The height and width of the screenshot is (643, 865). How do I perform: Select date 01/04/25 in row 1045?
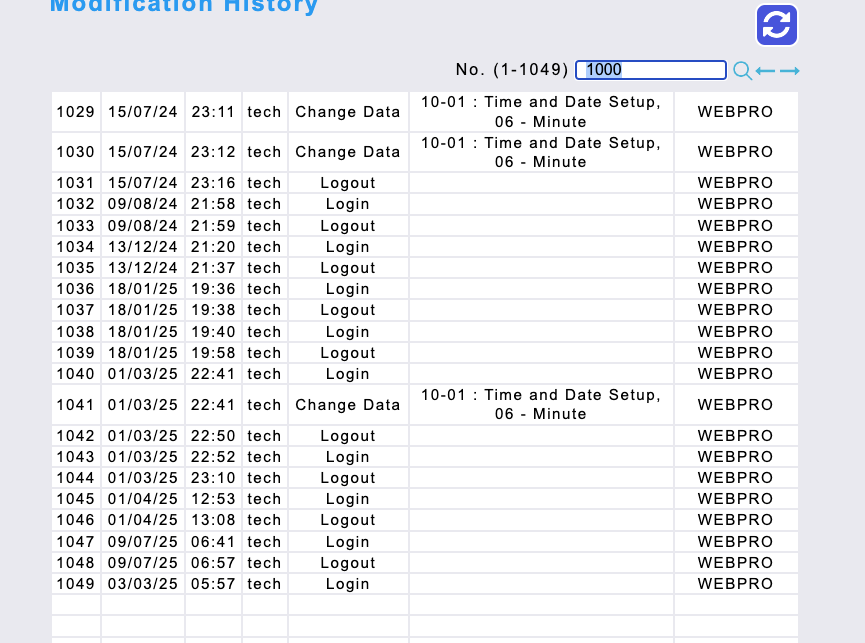143,499
